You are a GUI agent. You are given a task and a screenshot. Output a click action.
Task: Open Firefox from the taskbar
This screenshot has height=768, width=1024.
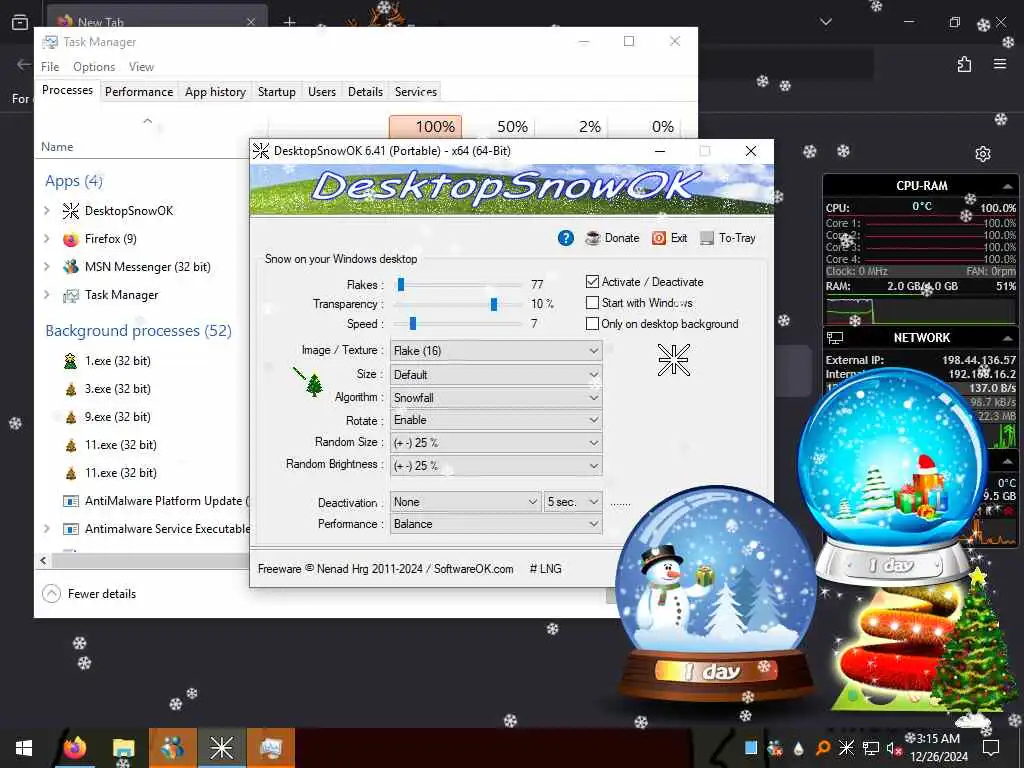pyautogui.click(x=74, y=748)
